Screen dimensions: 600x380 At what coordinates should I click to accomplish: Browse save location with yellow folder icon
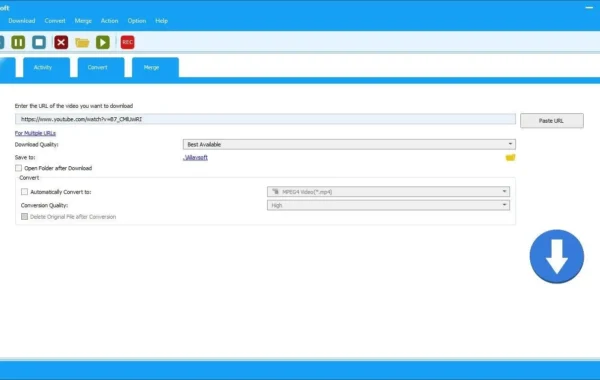(x=510, y=158)
